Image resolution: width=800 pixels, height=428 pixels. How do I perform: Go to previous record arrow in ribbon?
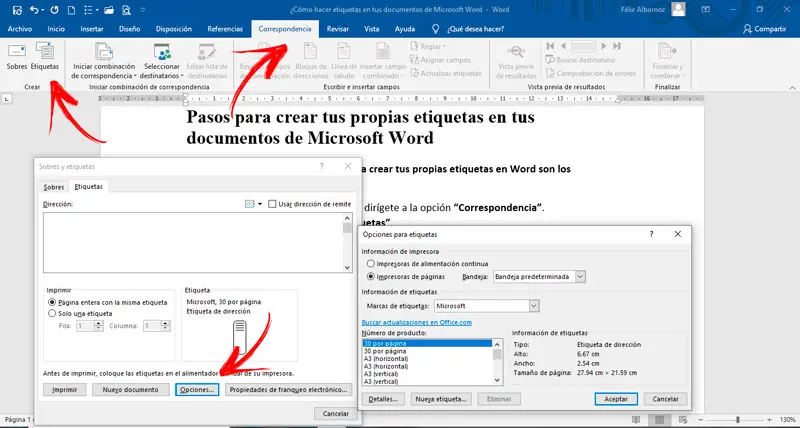[563, 46]
